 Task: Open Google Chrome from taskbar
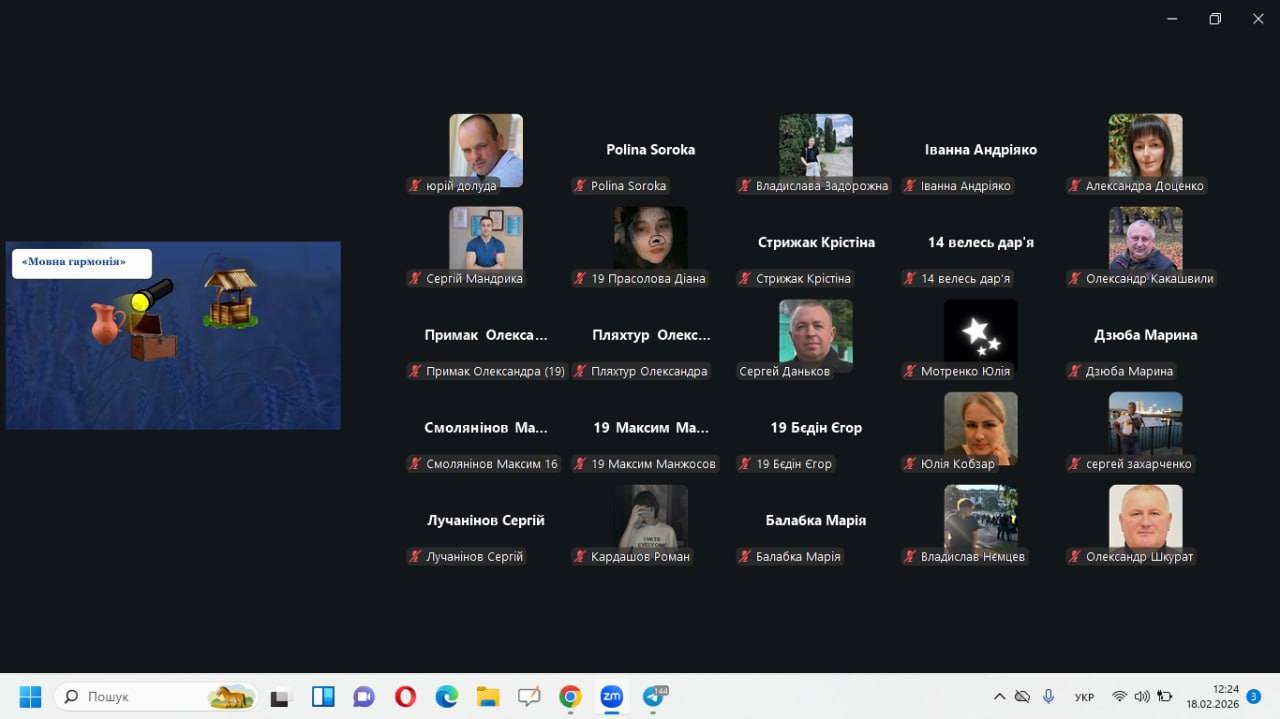tap(570, 696)
